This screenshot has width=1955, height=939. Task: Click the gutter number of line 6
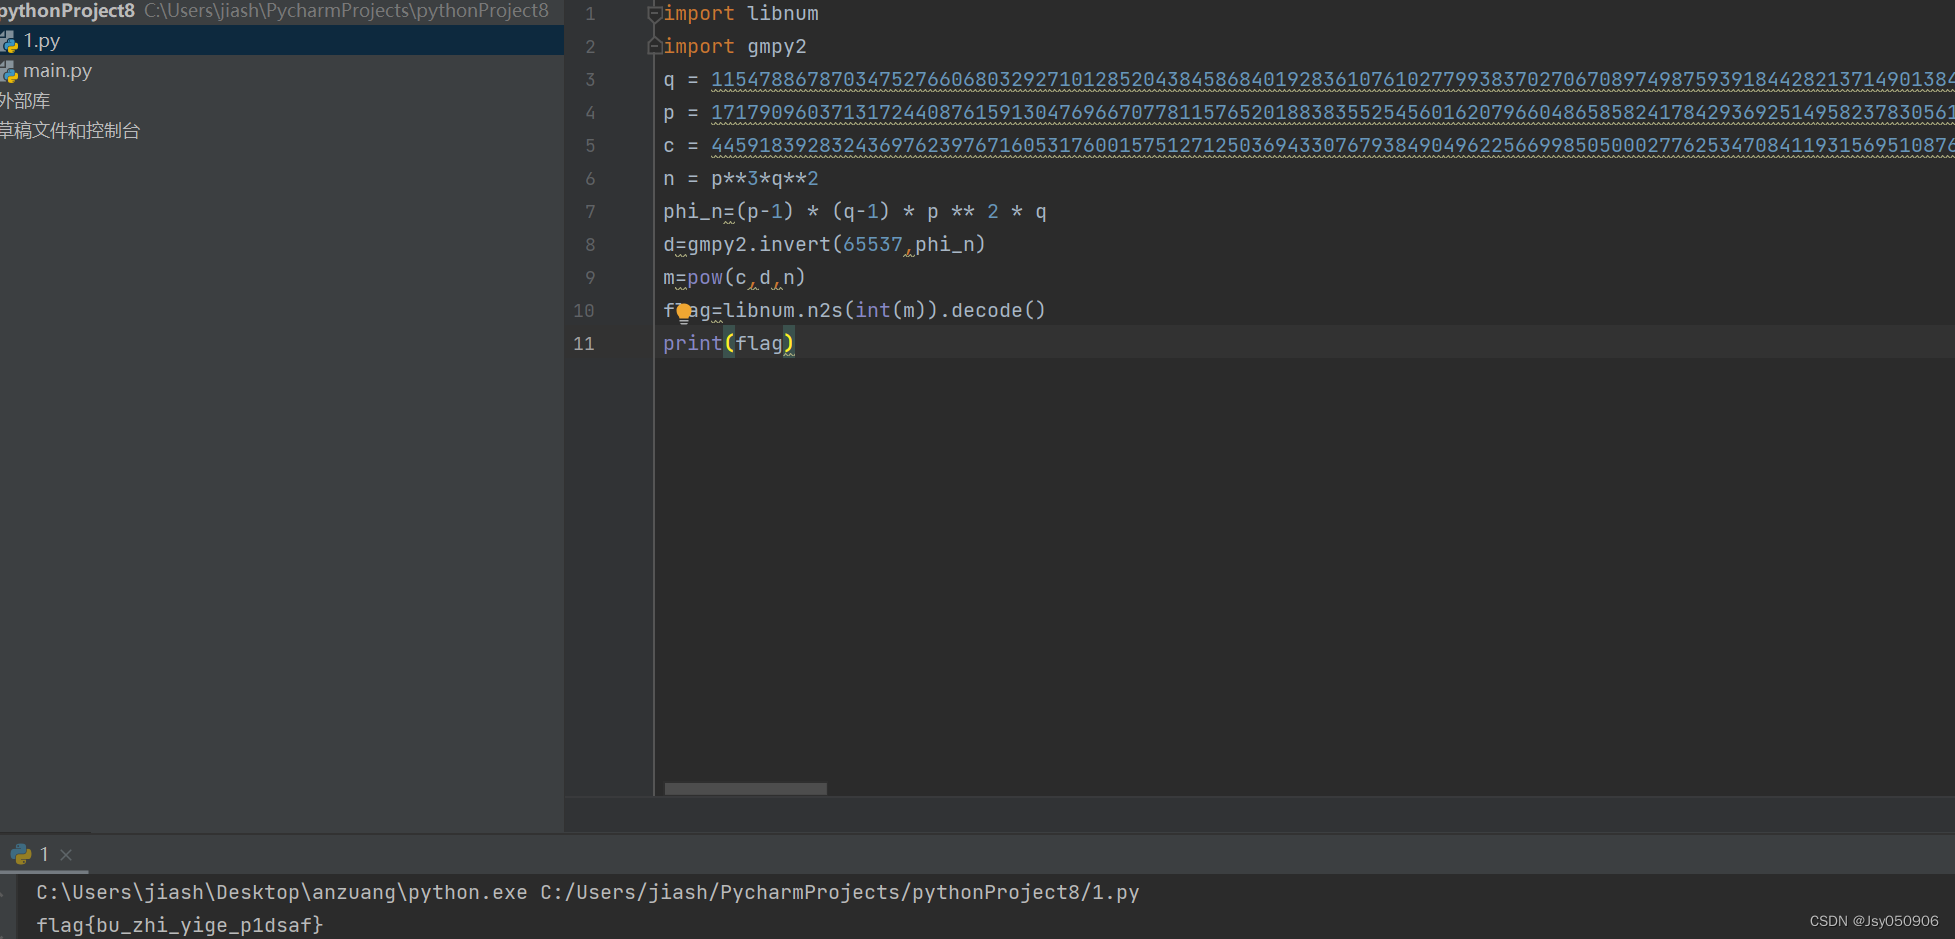pos(590,178)
